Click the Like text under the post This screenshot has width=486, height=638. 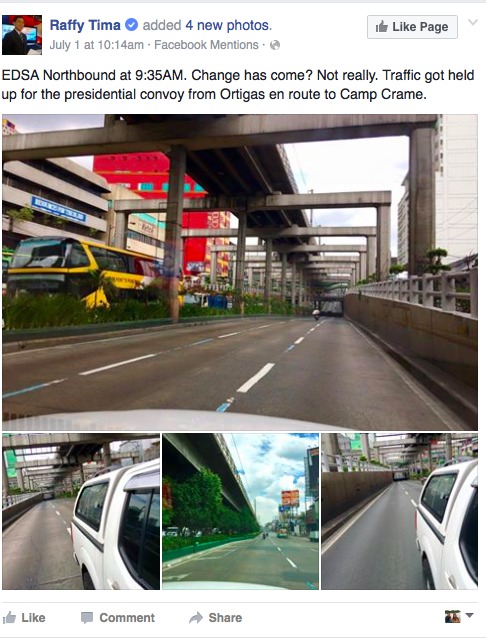pos(33,618)
